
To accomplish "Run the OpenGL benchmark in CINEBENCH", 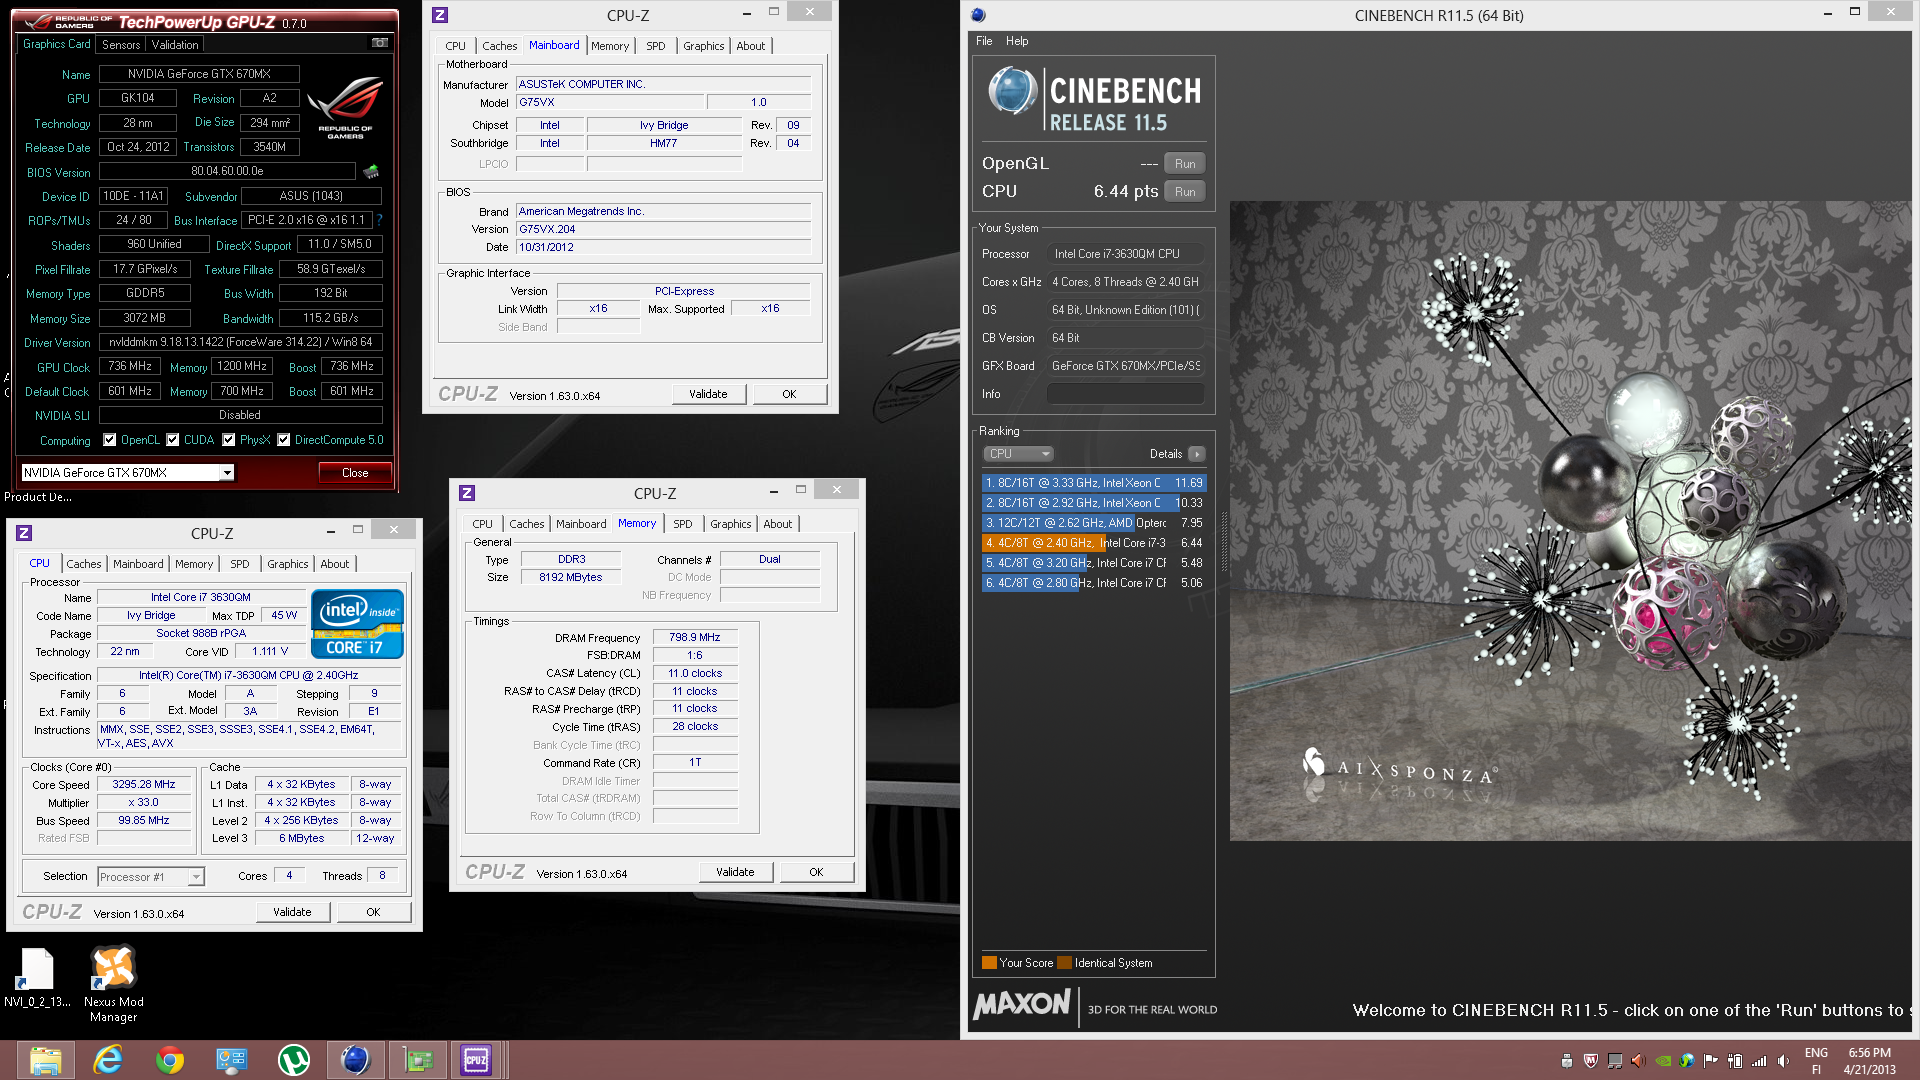I will (1185, 164).
